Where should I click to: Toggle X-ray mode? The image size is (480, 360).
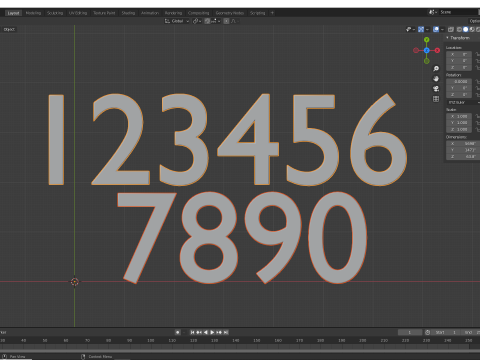pos(451,29)
